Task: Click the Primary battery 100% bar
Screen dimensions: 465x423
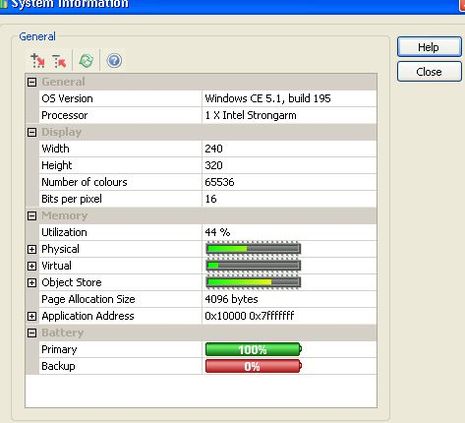Action: coord(253,349)
